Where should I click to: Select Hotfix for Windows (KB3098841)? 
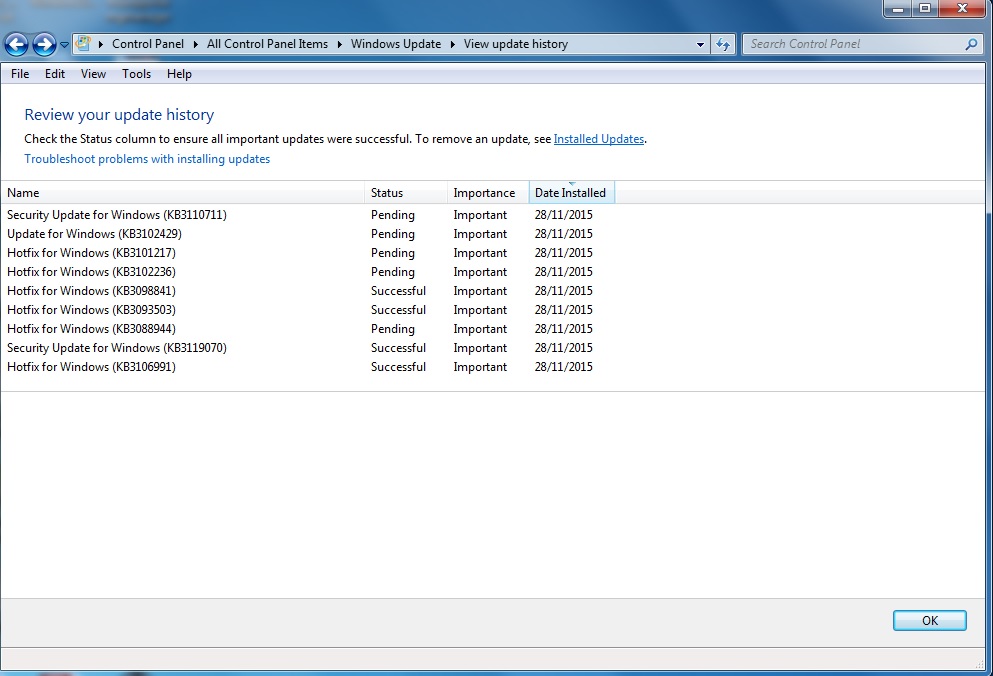pyautogui.click(x=91, y=291)
